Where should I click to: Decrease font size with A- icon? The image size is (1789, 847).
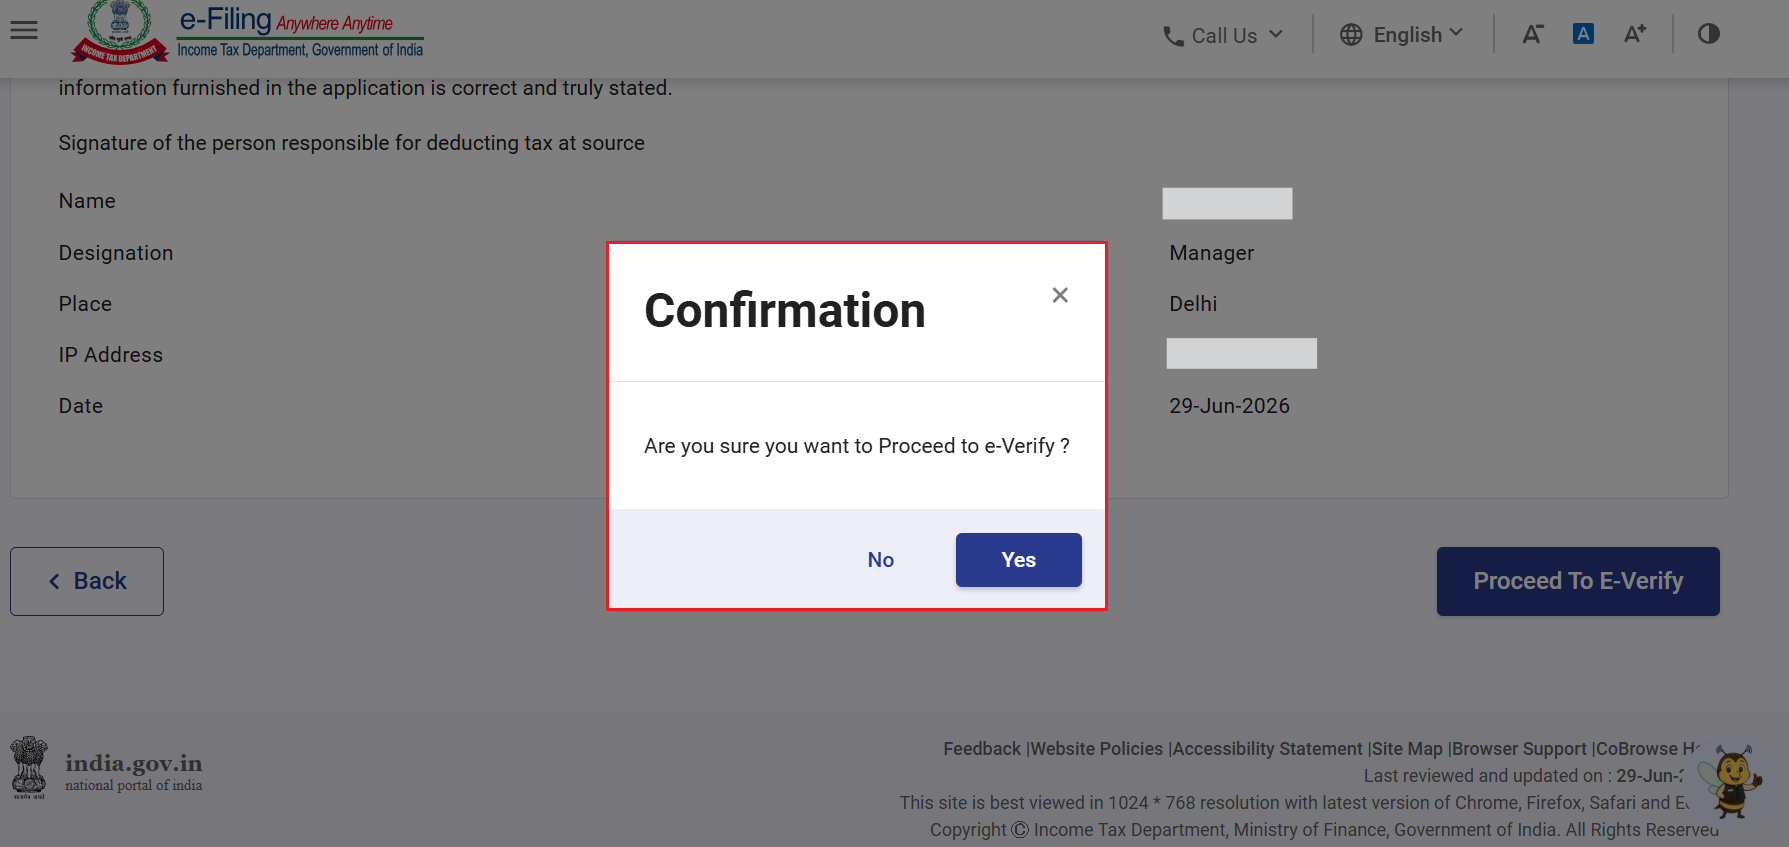click(x=1532, y=34)
